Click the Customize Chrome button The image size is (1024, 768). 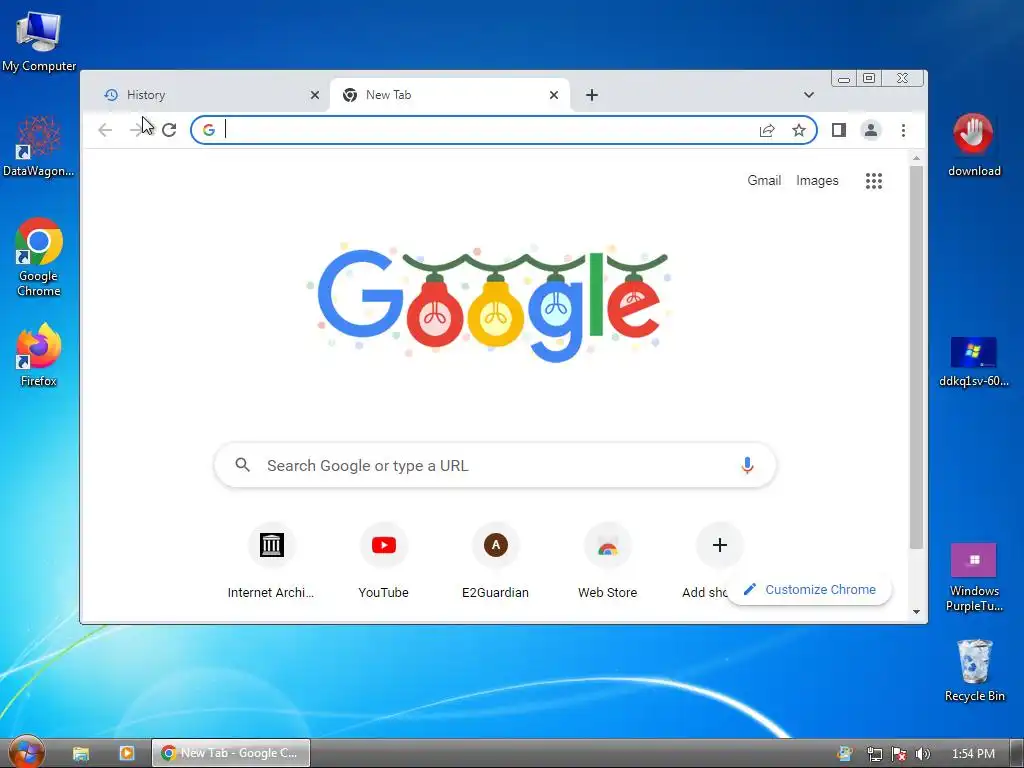(x=810, y=590)
